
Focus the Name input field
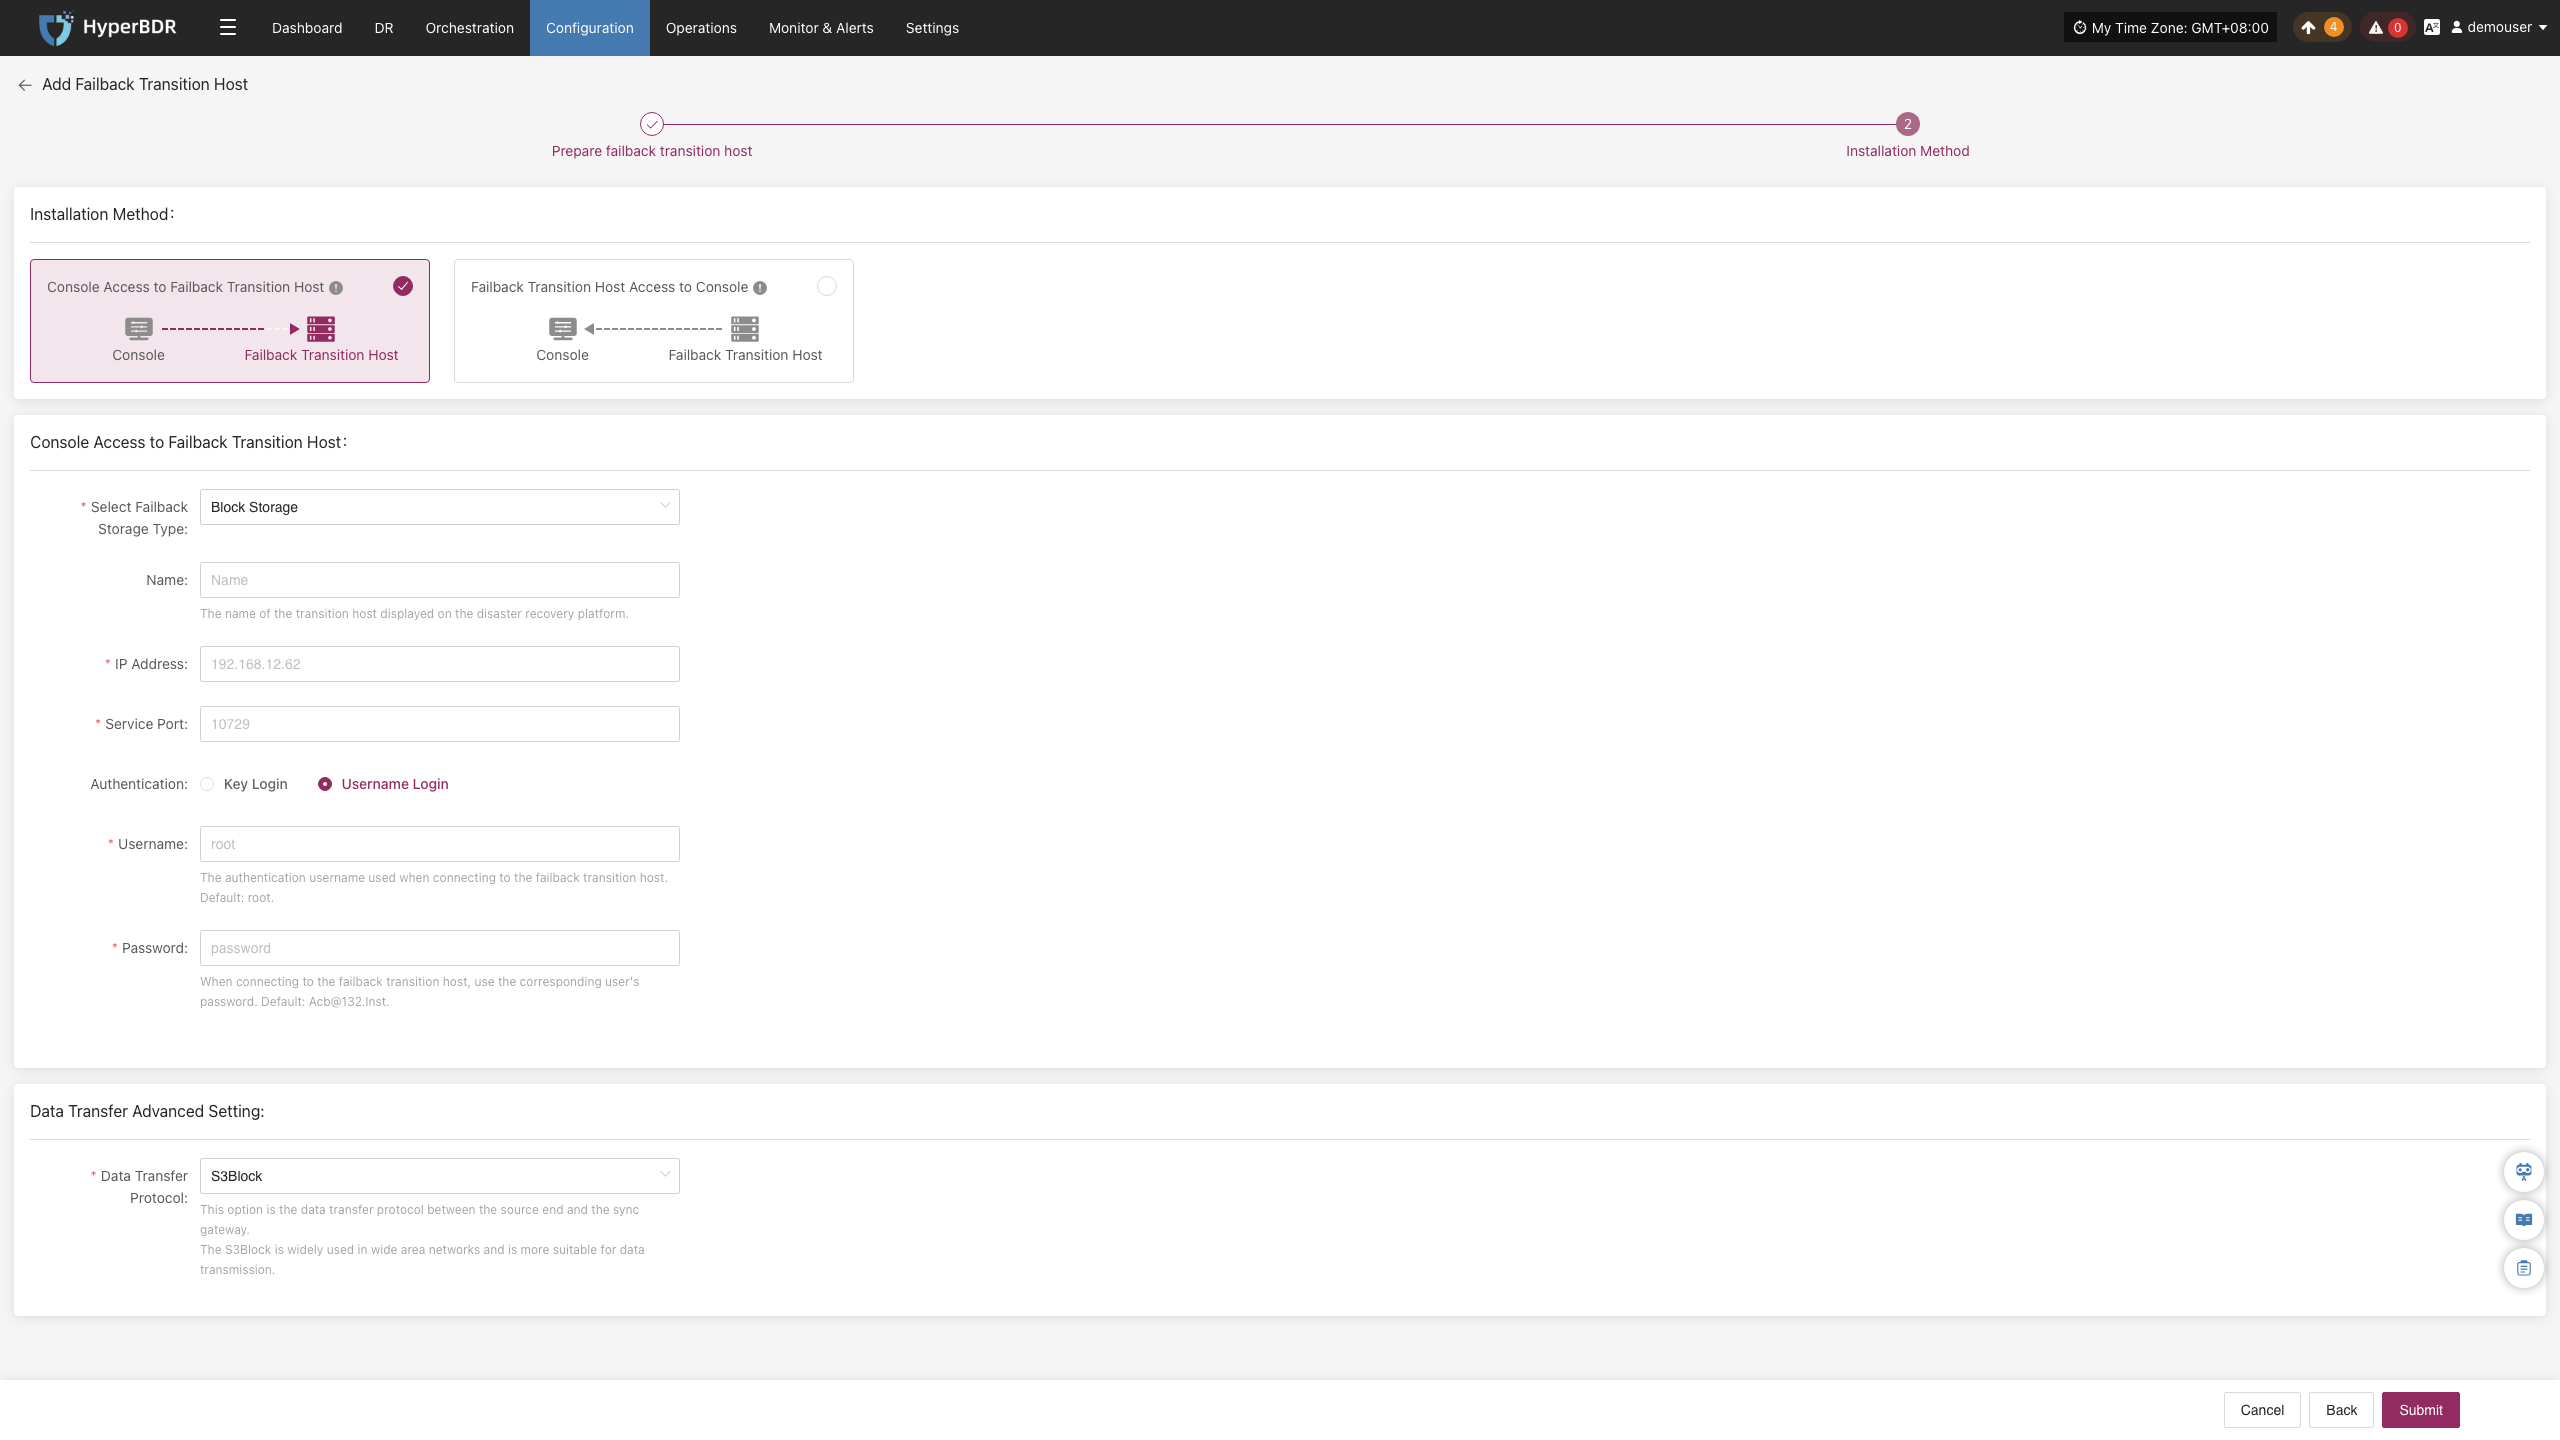(440, 580)
